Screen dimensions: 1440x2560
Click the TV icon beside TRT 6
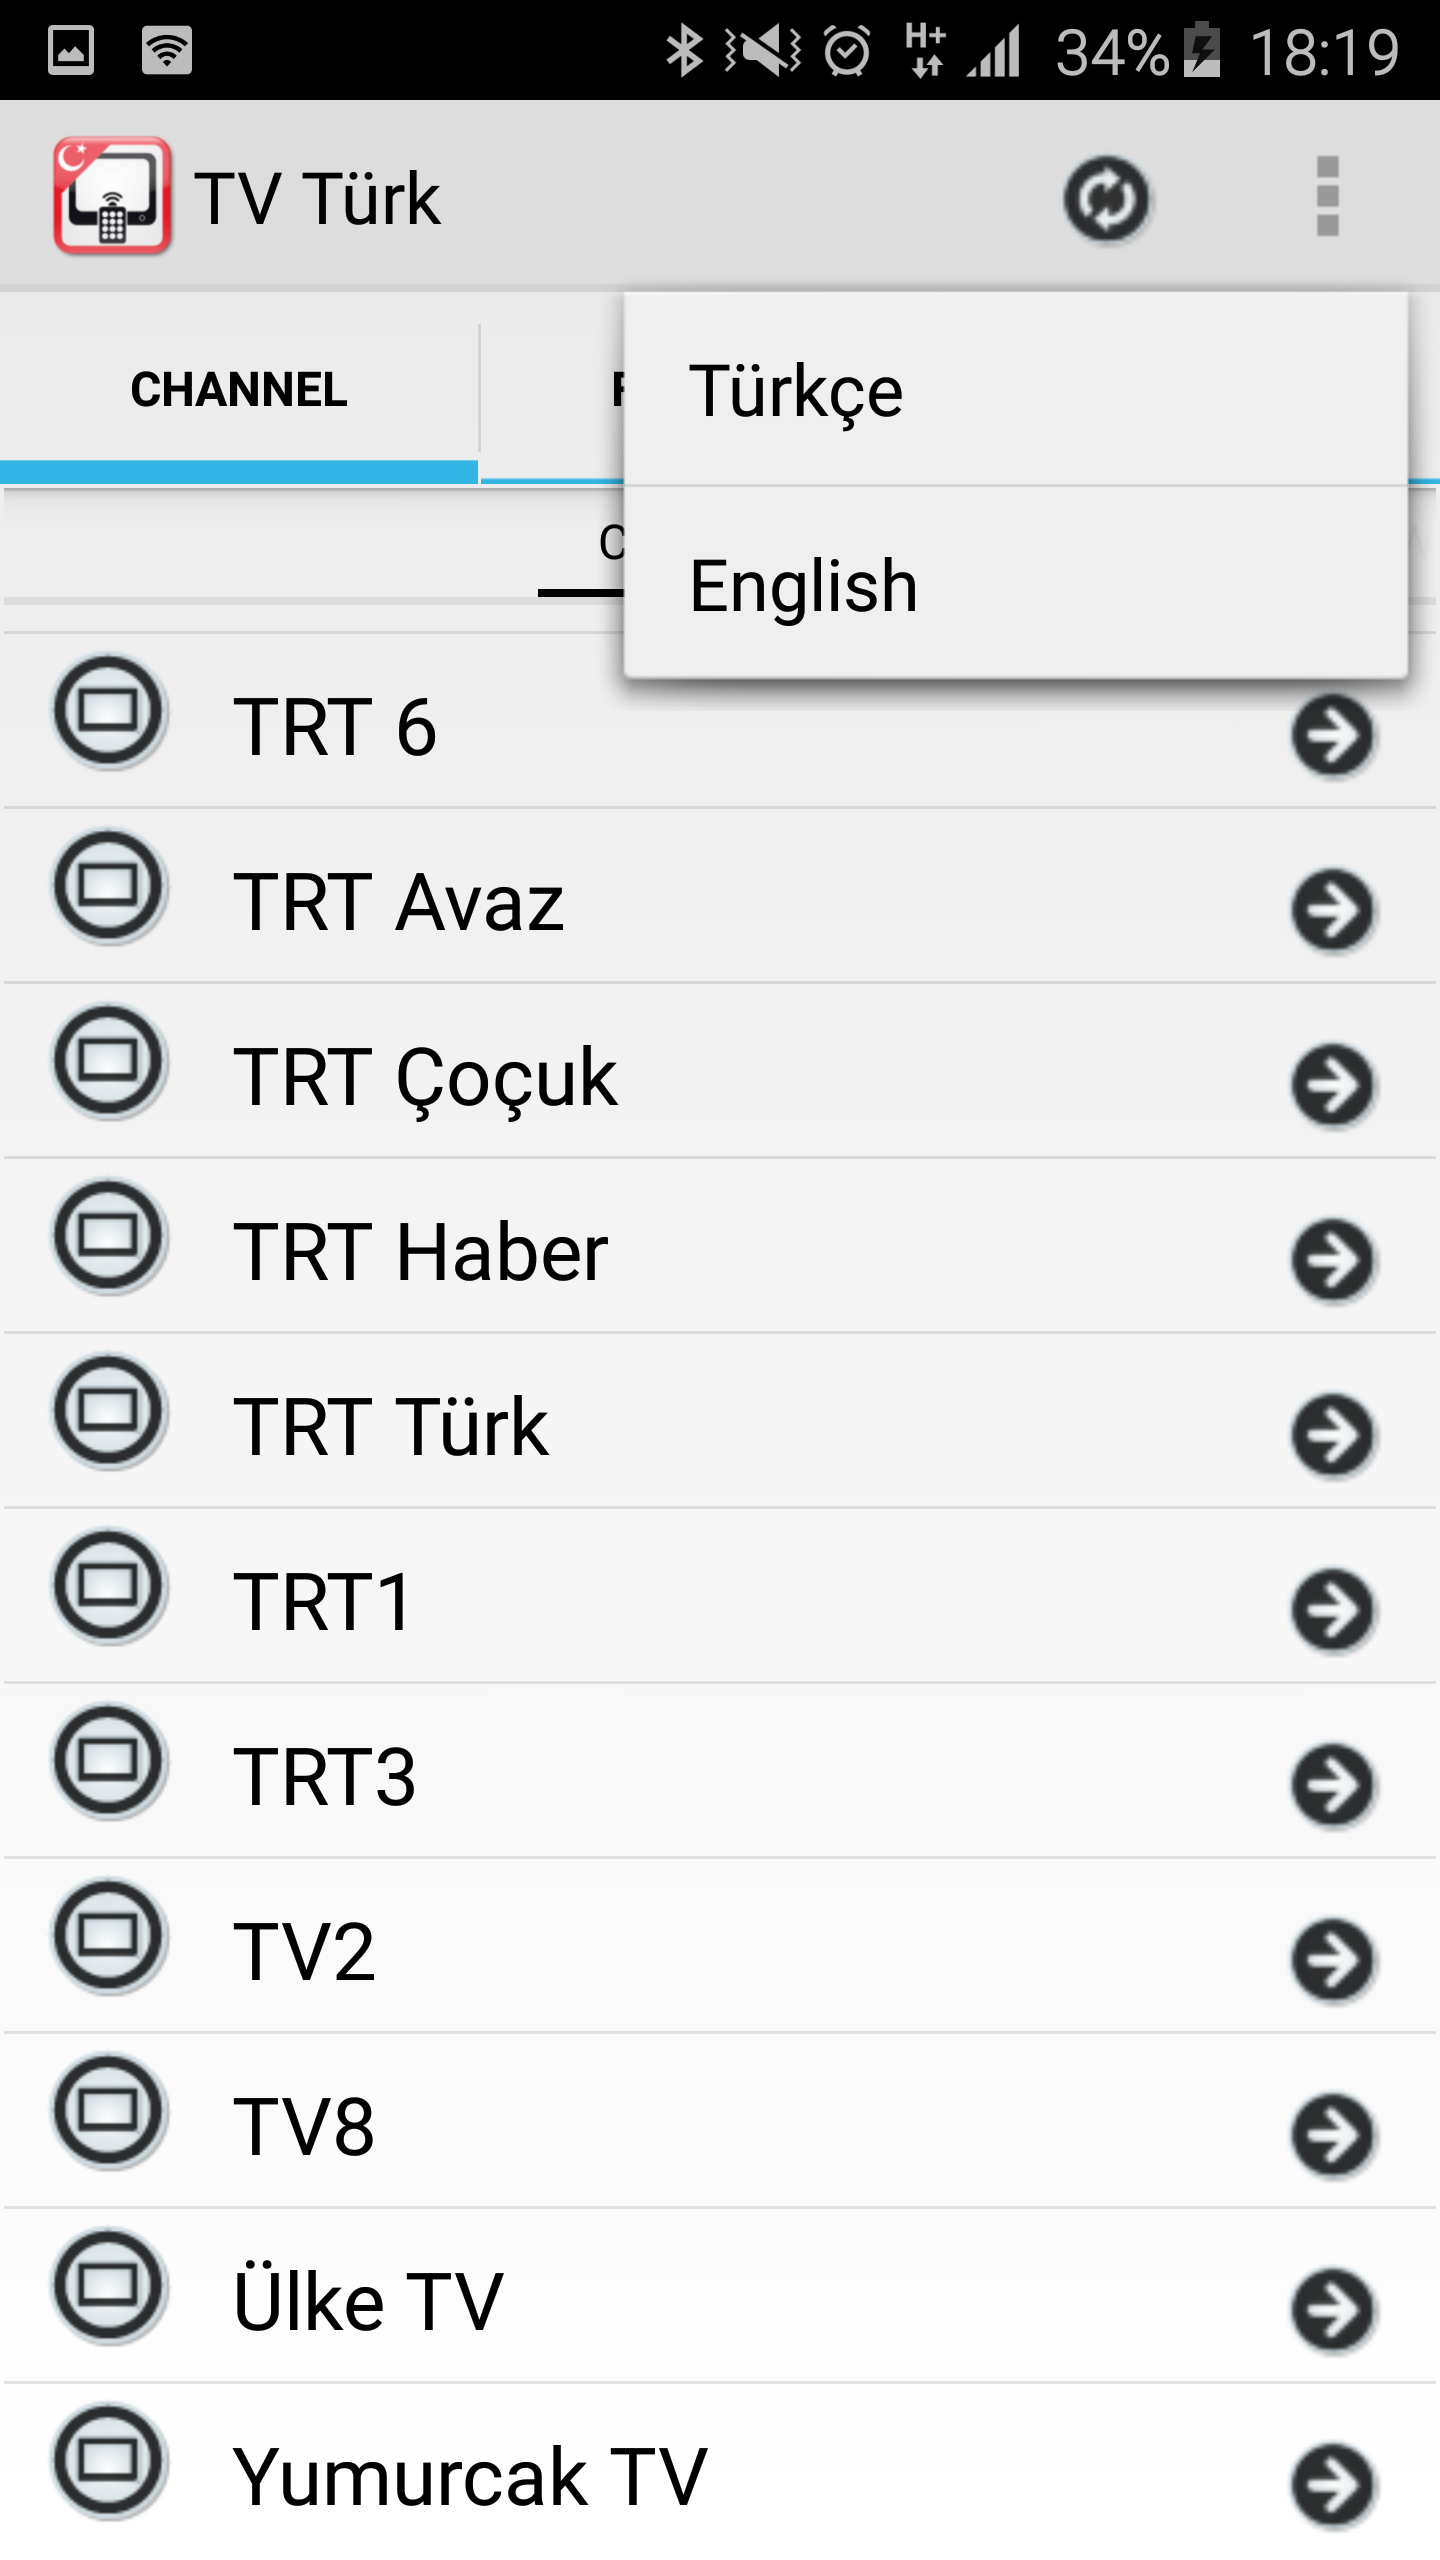point(109,712)
